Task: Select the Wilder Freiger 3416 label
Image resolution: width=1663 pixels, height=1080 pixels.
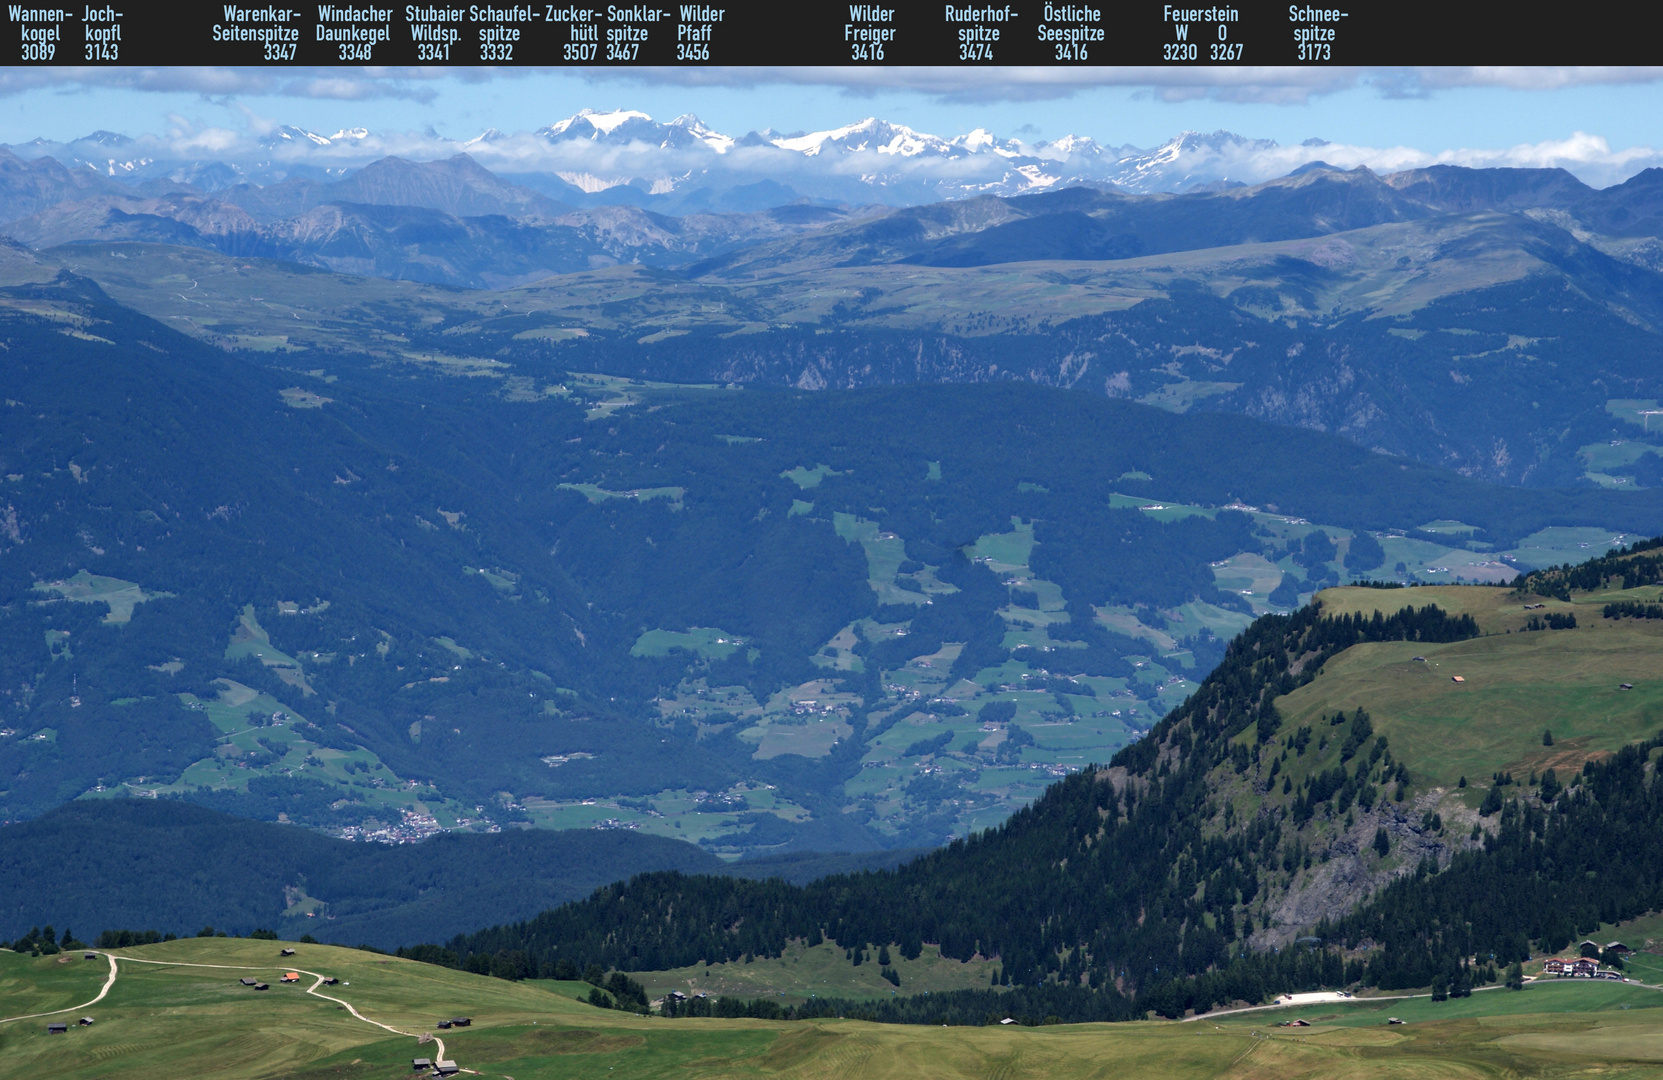Action: coord(870,33)
